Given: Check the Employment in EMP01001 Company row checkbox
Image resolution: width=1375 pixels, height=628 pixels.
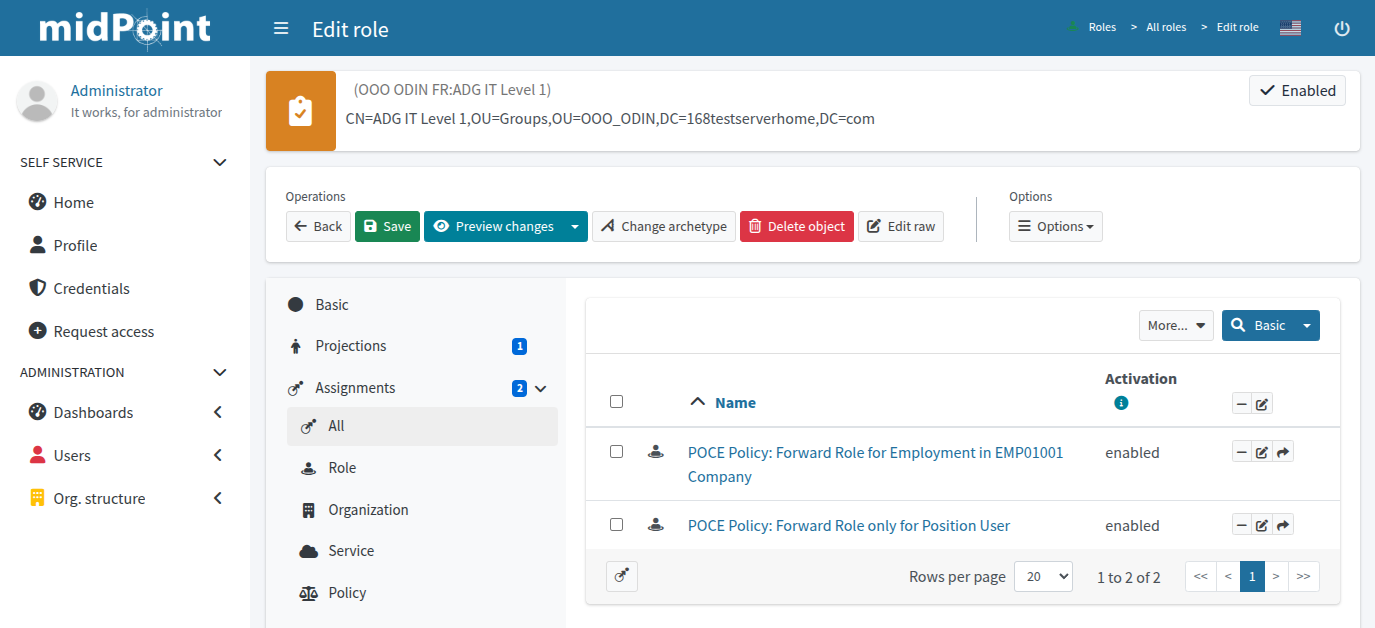Looking at the screenshot, I should [616, 452].
